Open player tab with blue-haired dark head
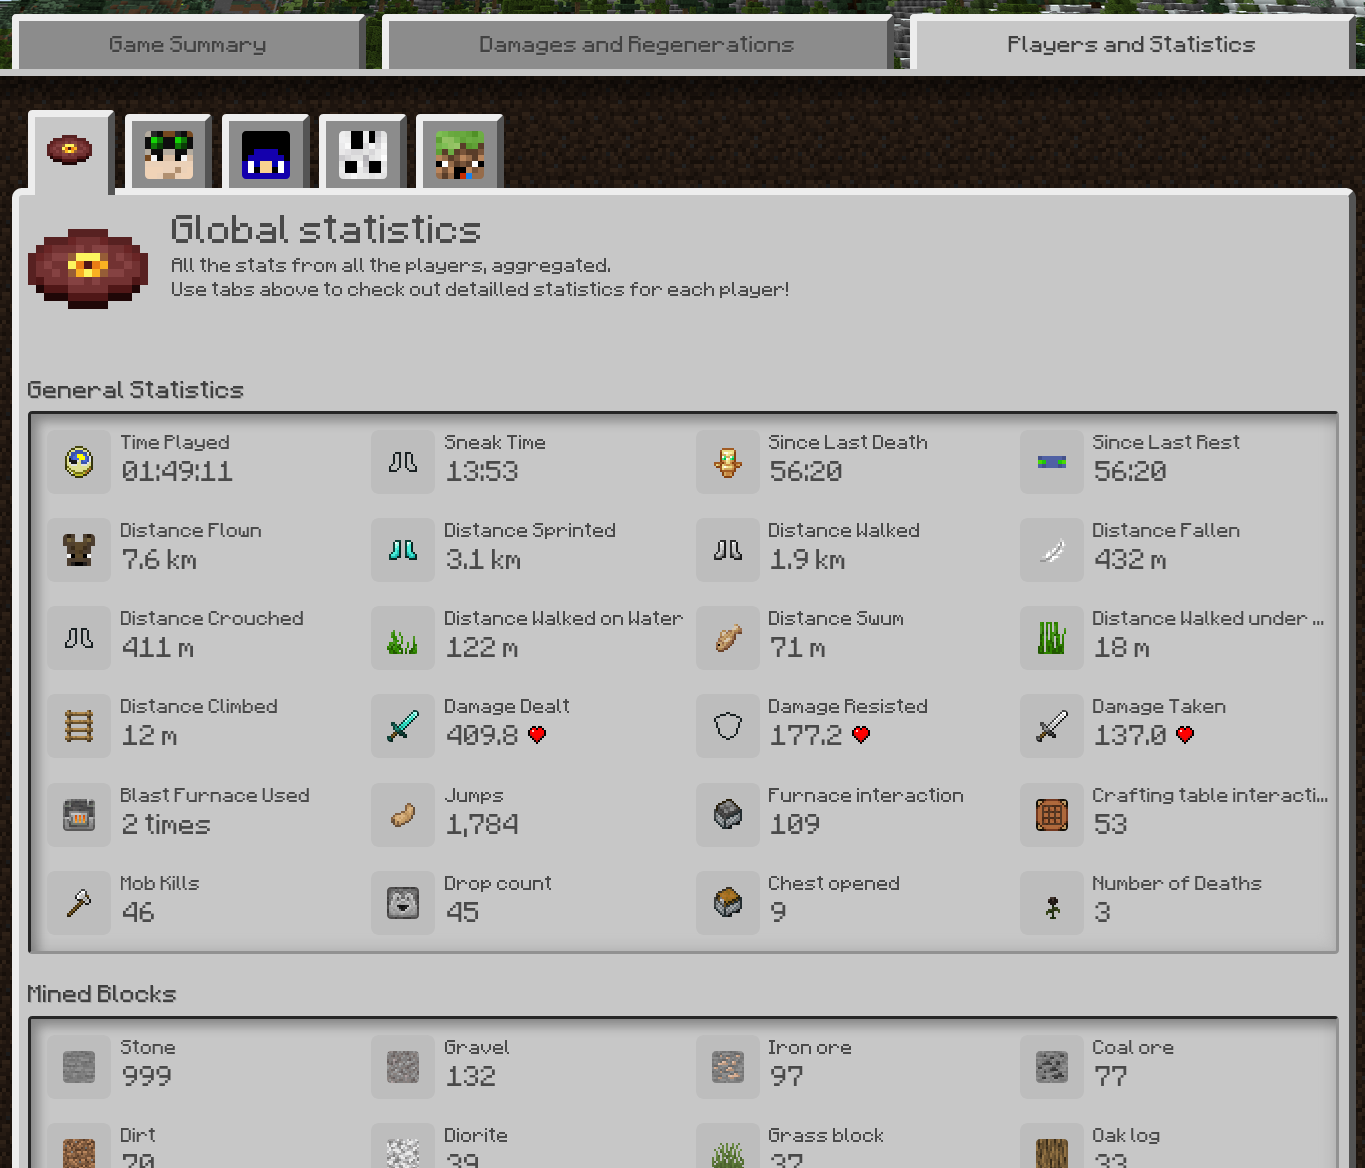This screenshot has width=1365, height=1168. (266, 153)
